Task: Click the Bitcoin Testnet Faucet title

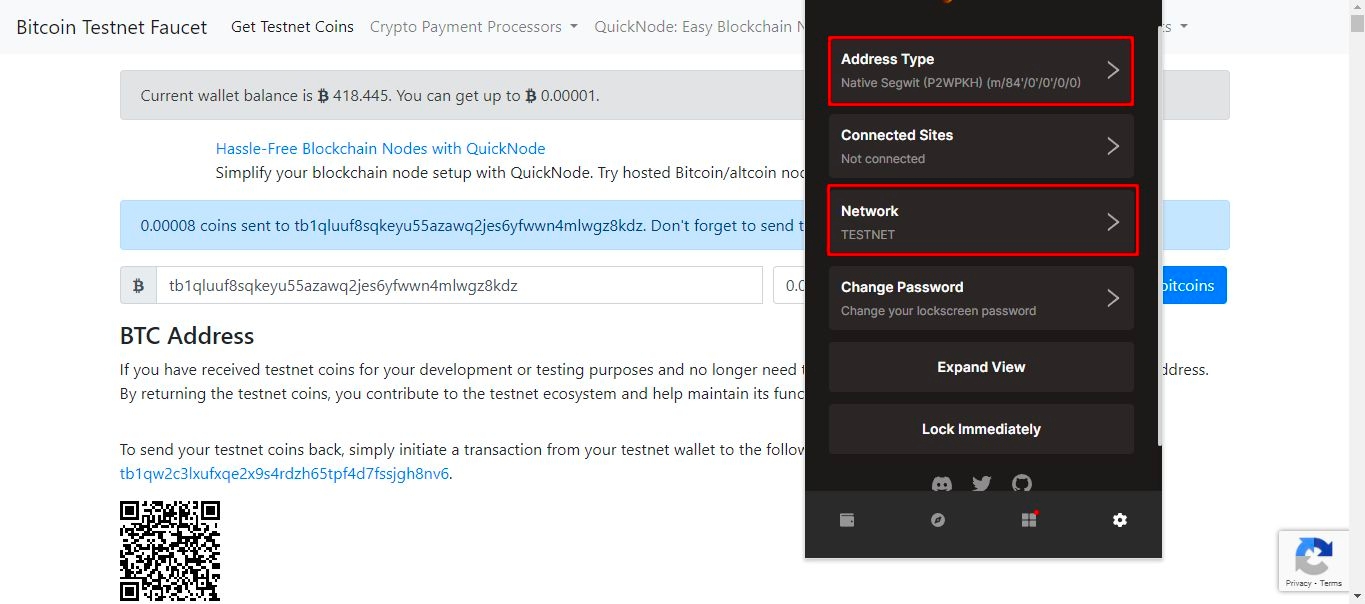Action: [x=112, y=27]
